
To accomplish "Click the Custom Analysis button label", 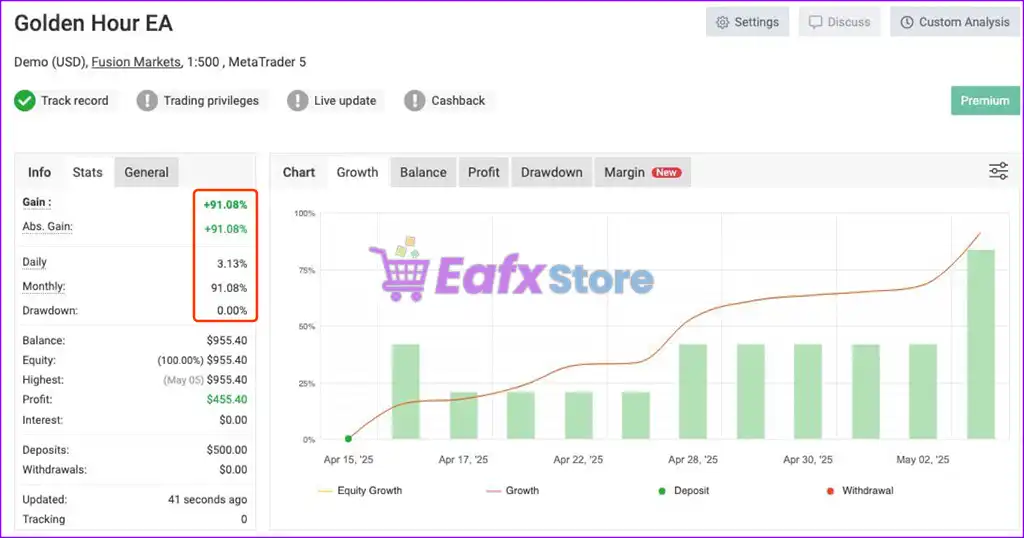I will 964,22.
